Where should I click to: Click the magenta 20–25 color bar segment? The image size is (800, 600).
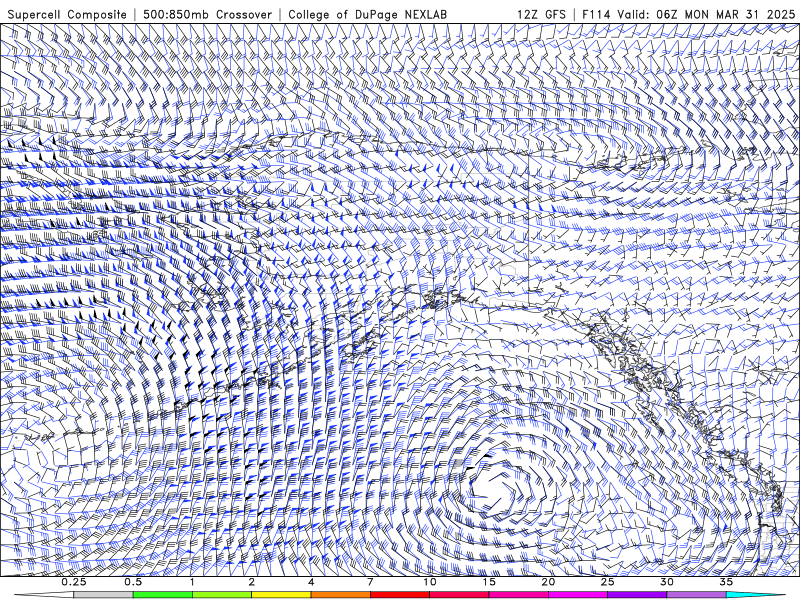click(x=578, y=595)
